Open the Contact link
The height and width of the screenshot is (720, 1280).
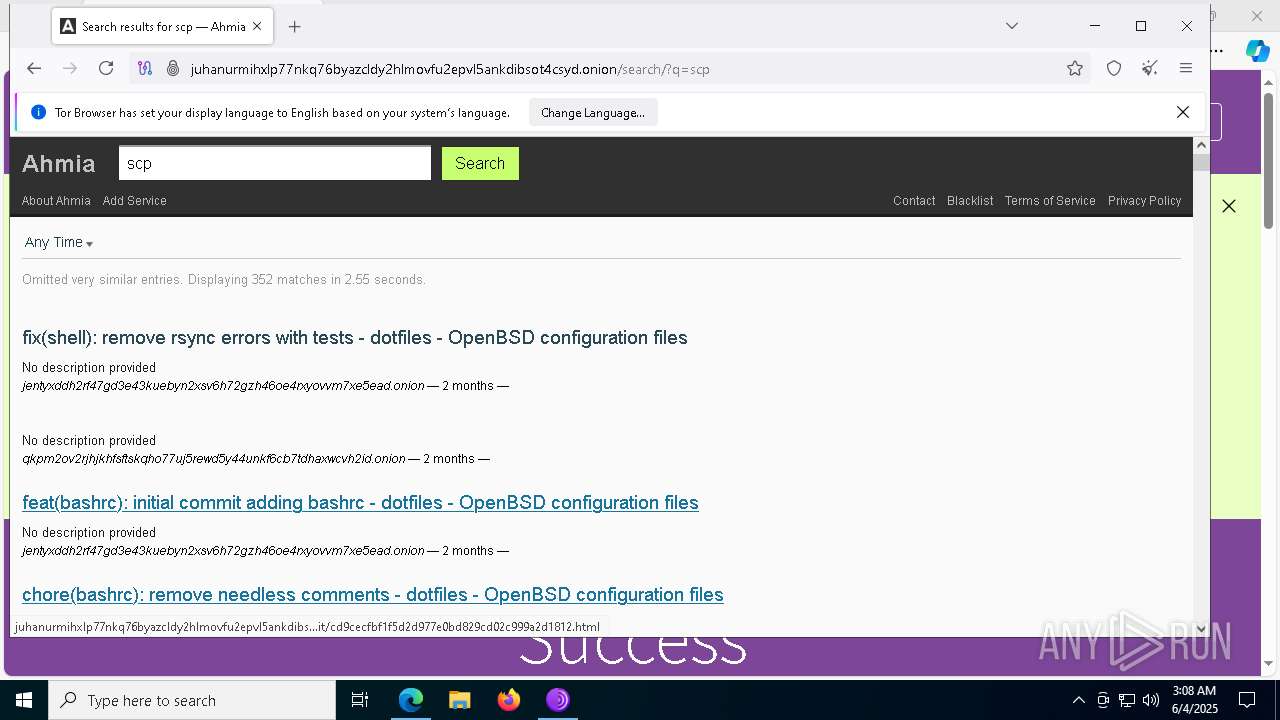914,201
